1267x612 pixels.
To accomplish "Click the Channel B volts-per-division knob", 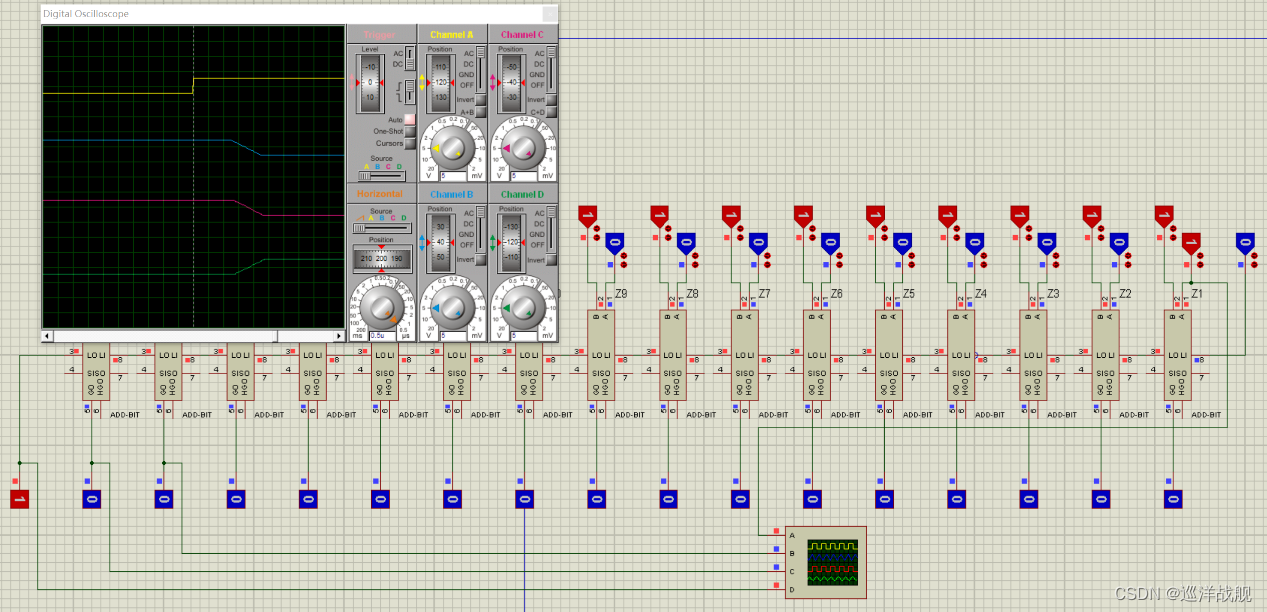I will point(452,308).
